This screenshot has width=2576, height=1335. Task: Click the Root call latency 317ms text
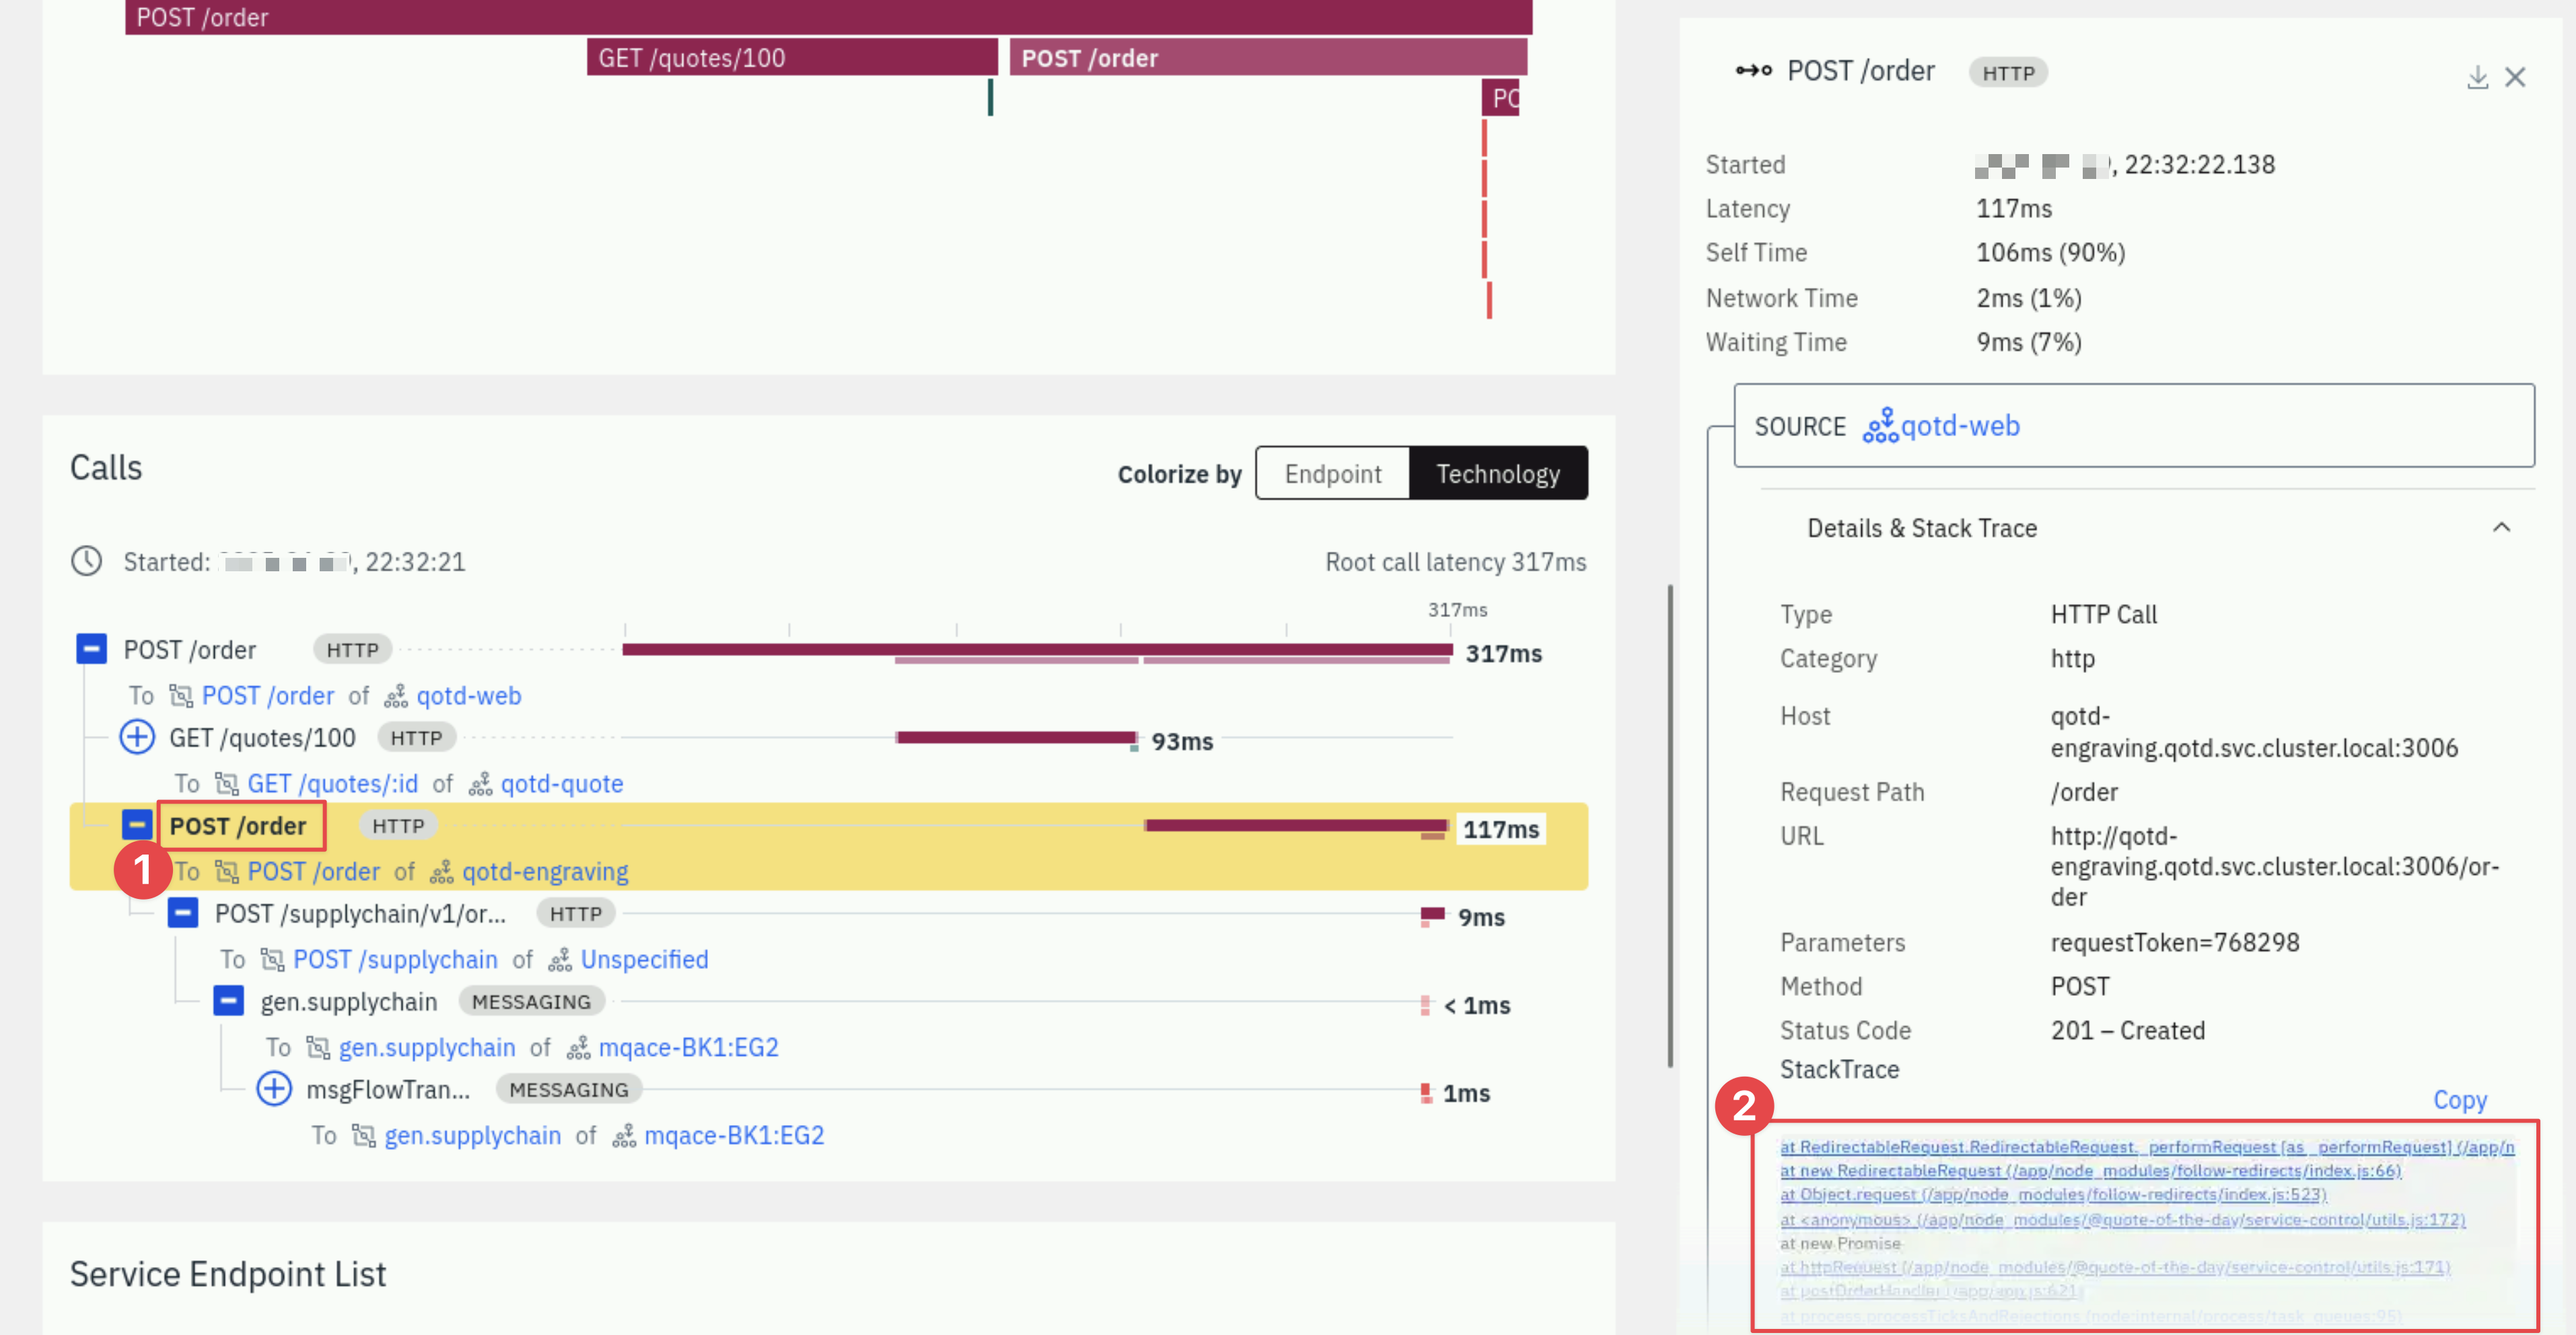pyautogui.click(x=1455, y=562)
